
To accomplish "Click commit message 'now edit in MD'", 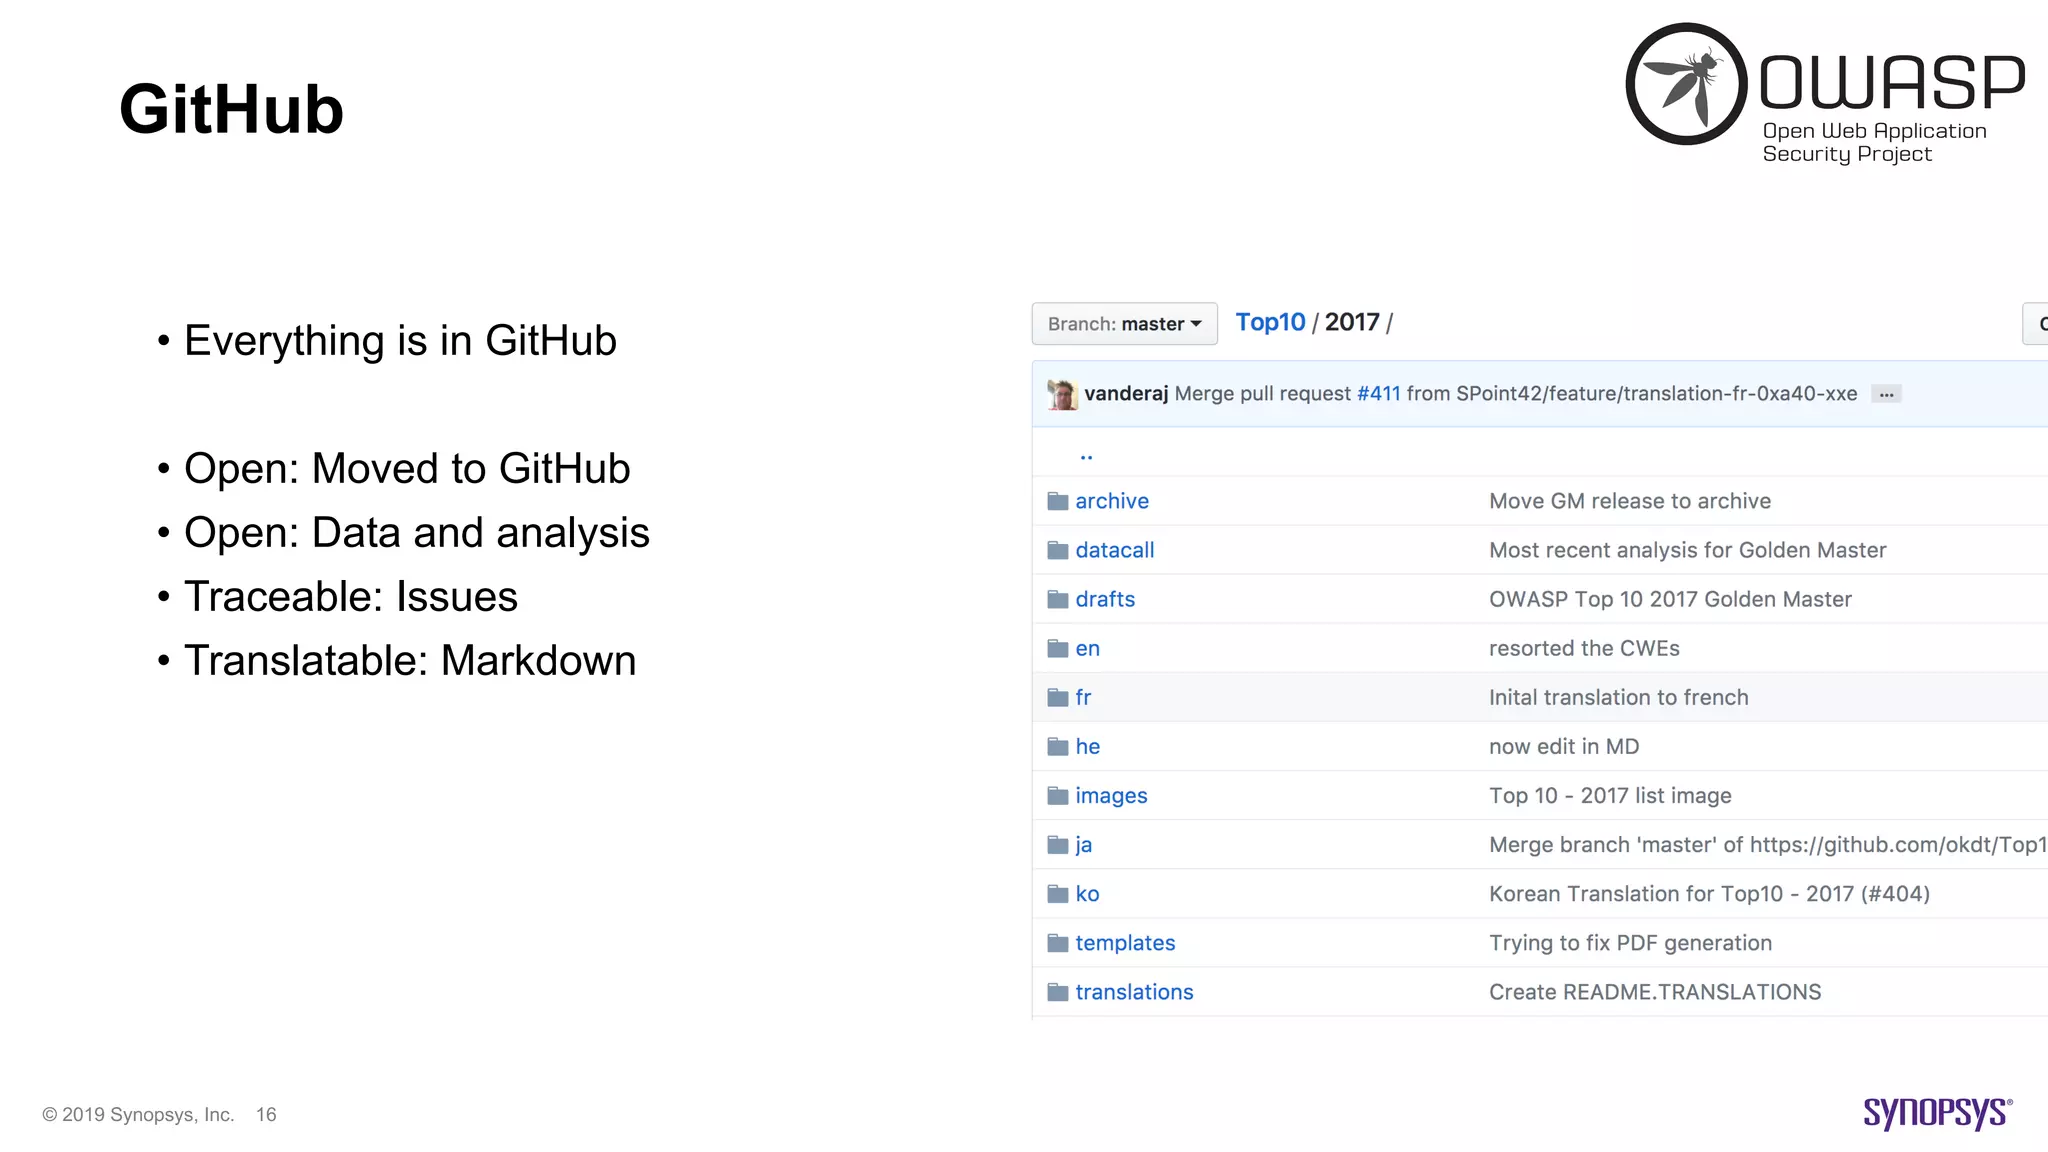I will coord(1564,746).
